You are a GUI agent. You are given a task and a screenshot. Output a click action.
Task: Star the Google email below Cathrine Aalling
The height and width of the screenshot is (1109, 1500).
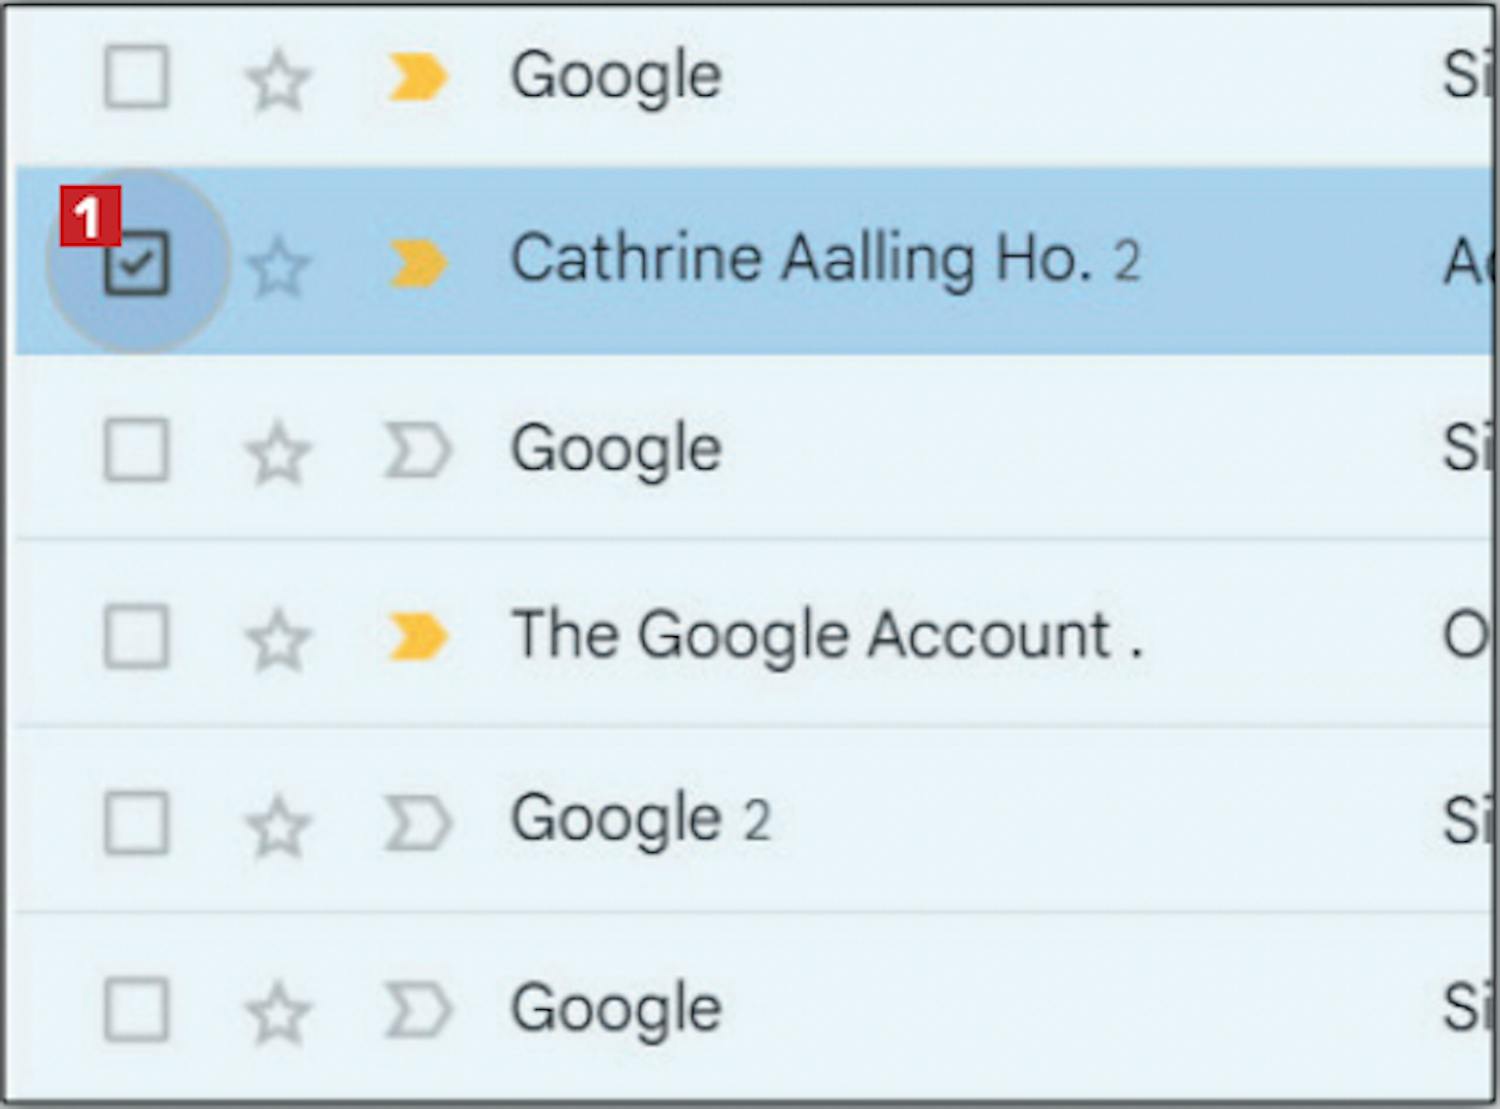tap(277, 453)
